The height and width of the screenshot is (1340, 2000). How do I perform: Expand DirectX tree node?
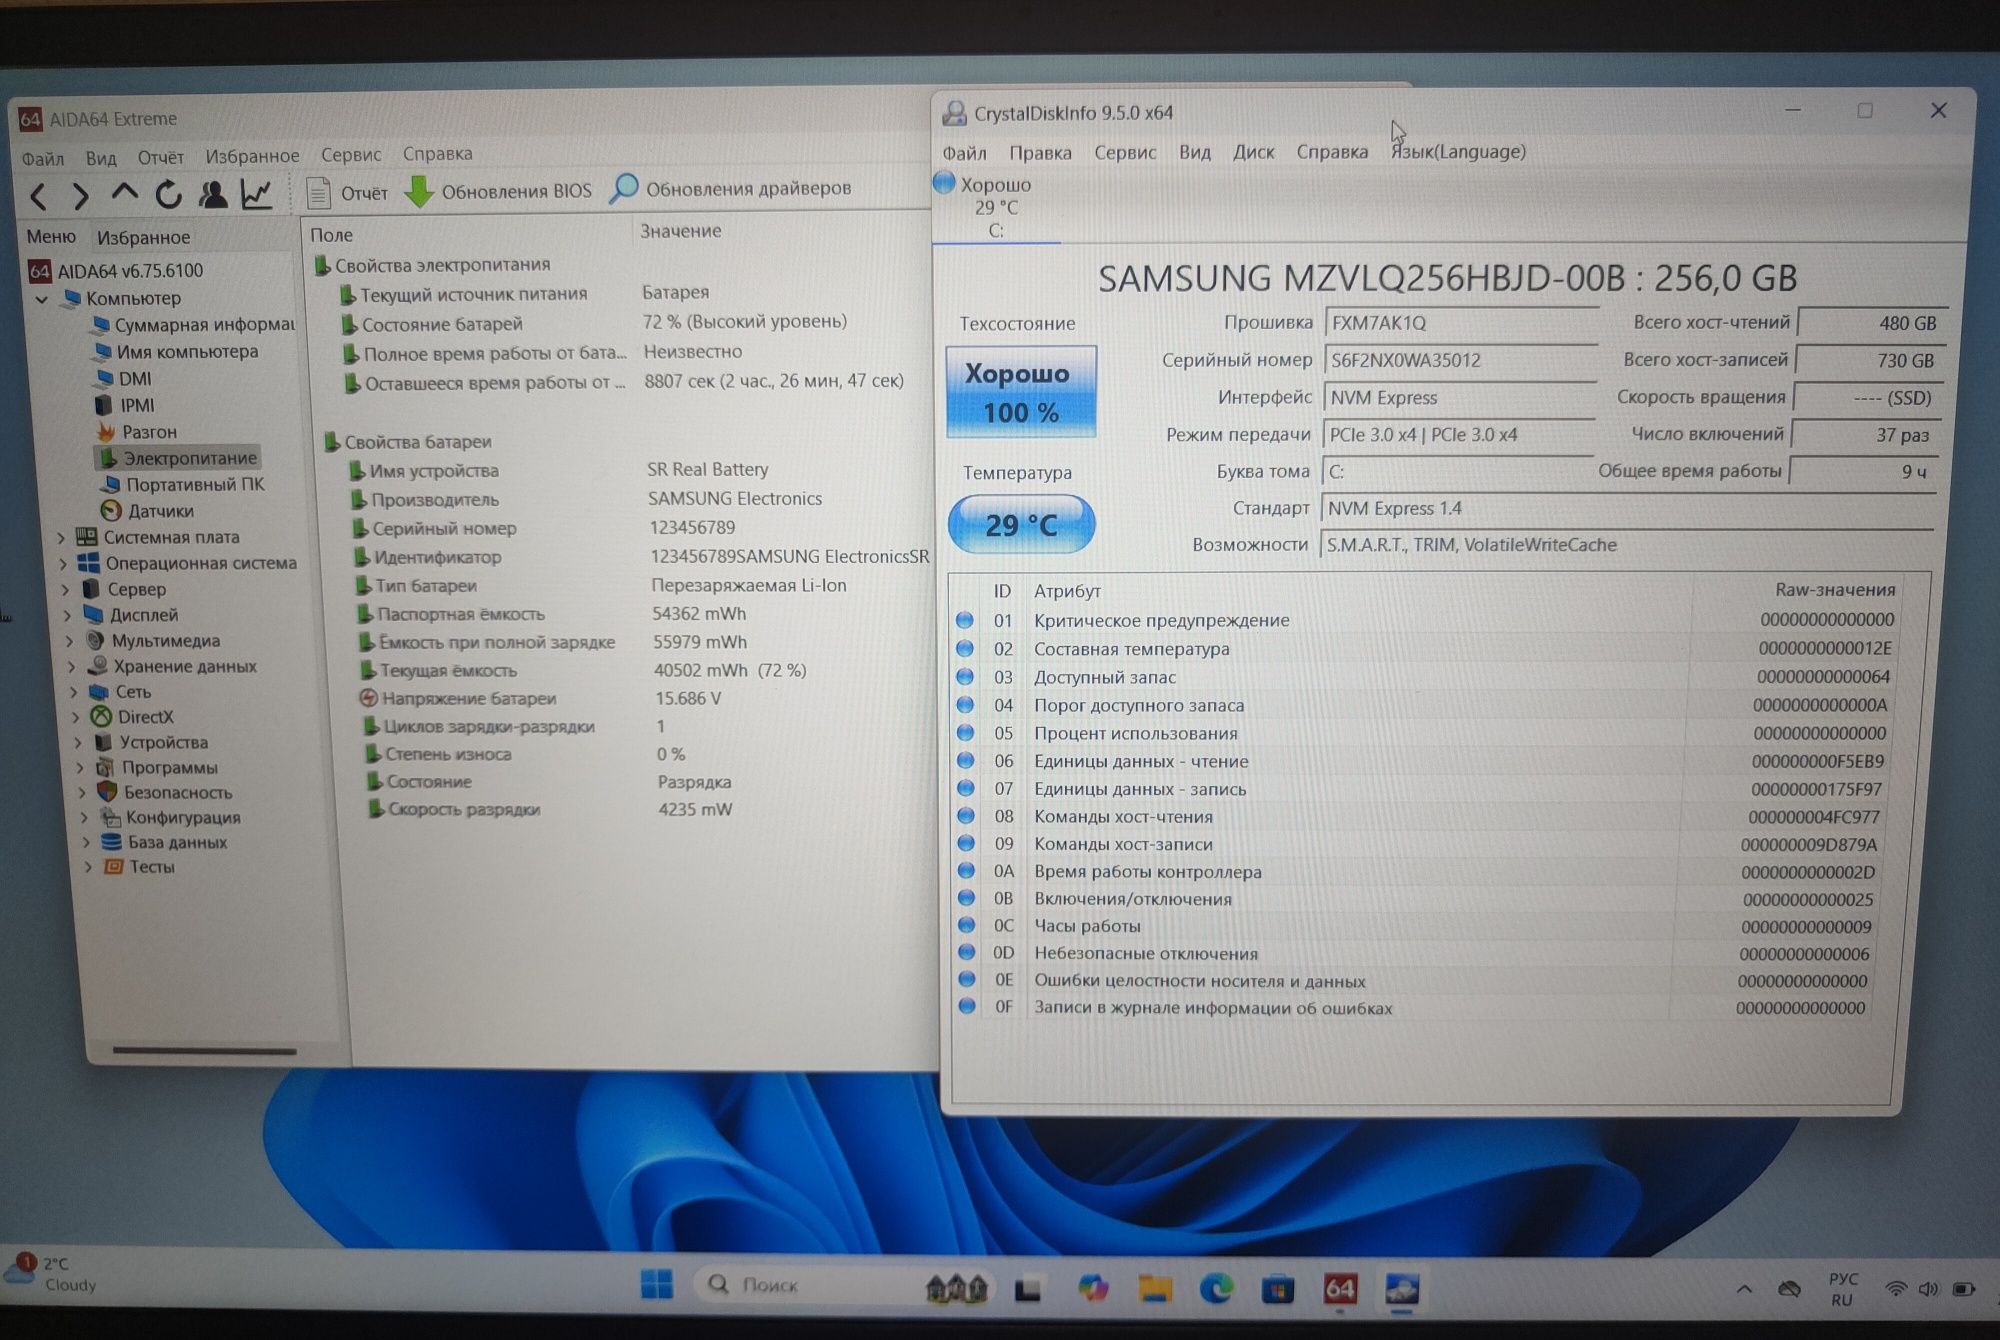(75, 717)
